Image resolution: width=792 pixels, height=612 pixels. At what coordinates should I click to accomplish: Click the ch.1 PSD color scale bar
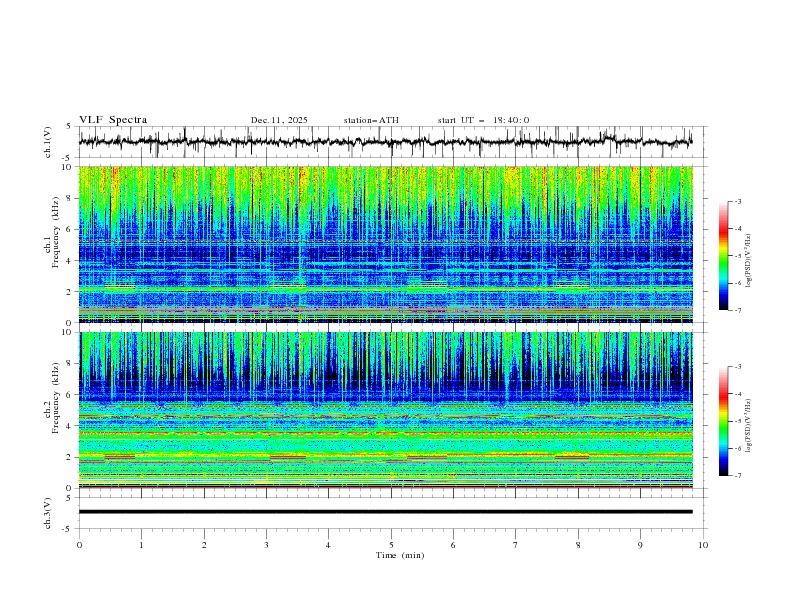pyautogui.click(x=723, y=255)
